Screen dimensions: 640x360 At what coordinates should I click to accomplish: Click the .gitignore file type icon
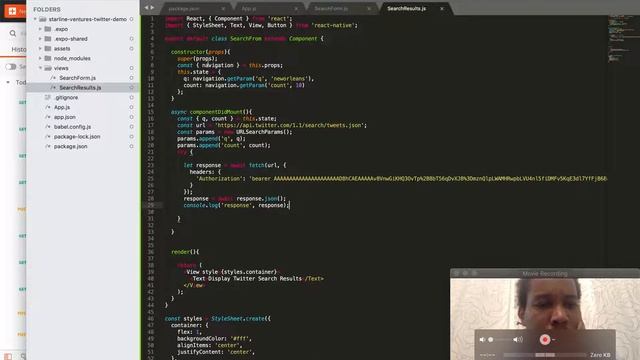(x=48, y=98)
